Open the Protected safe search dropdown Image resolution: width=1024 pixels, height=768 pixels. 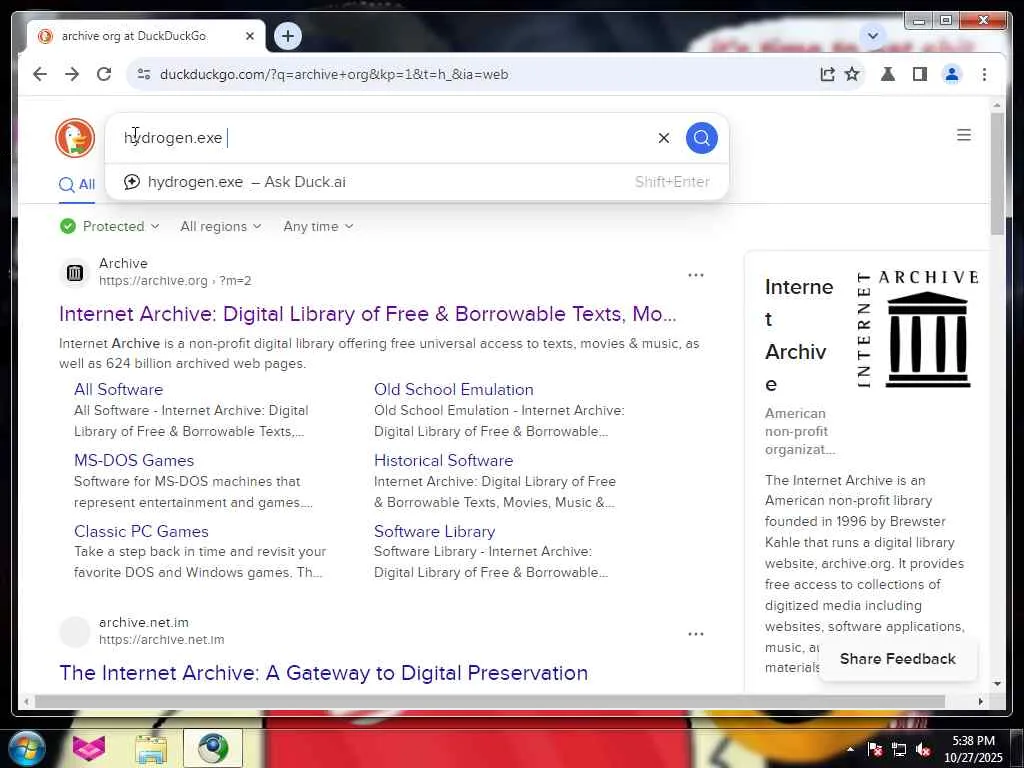click(x=109, y=227)
